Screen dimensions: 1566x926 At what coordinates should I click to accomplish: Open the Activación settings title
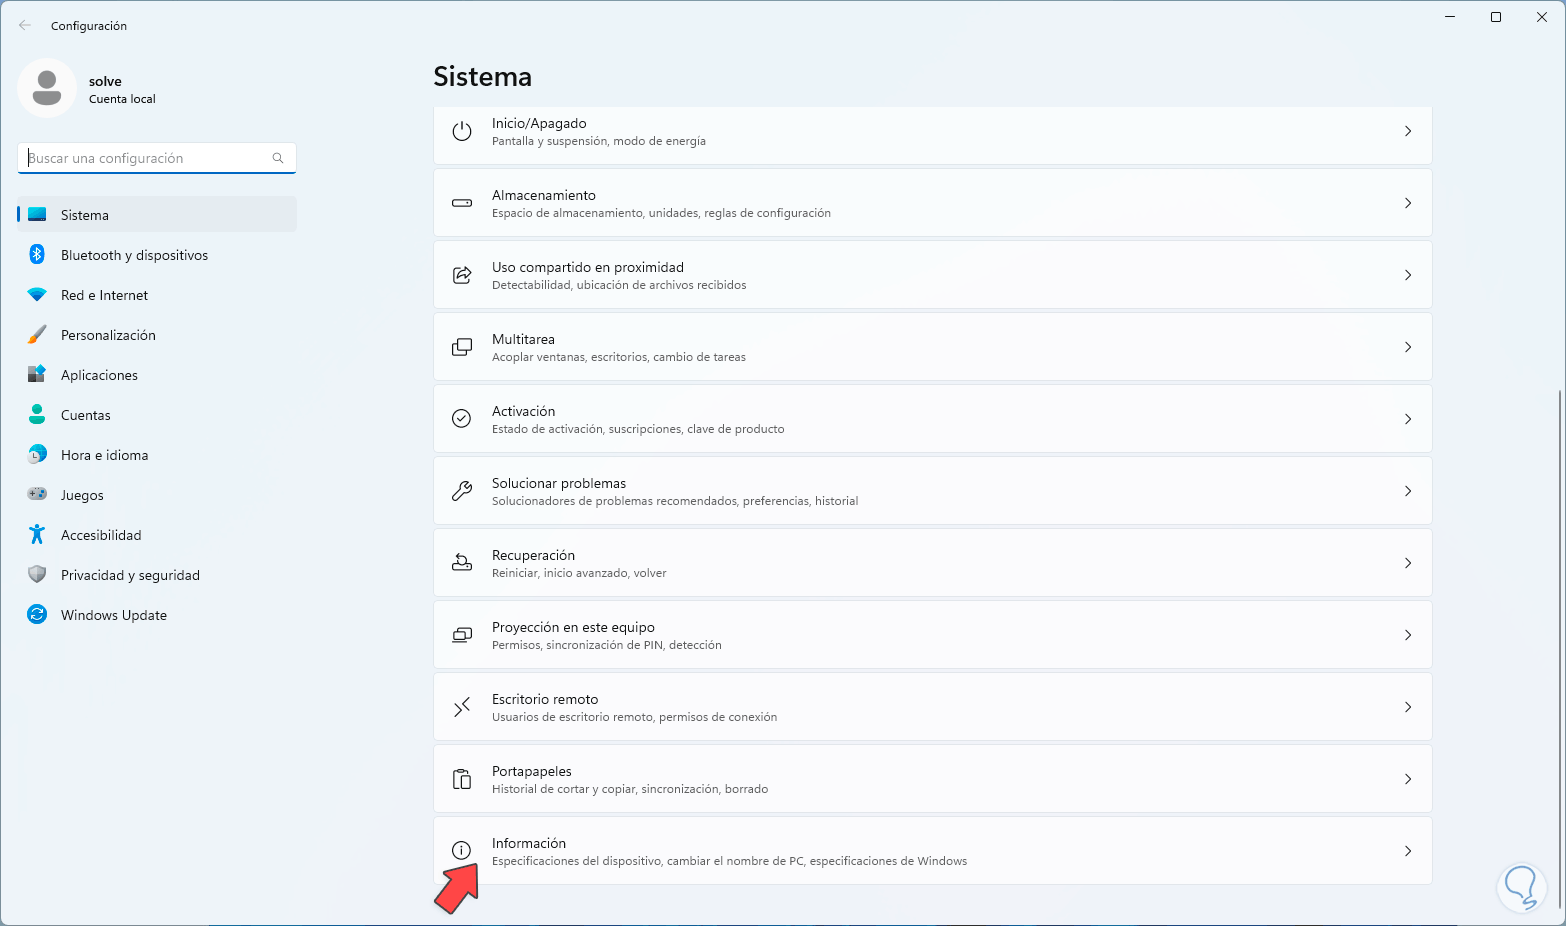(x=523, y=411)
